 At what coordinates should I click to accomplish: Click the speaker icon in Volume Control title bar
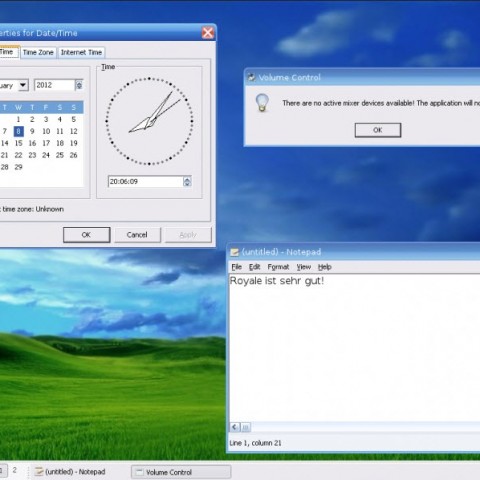point(251,77)
